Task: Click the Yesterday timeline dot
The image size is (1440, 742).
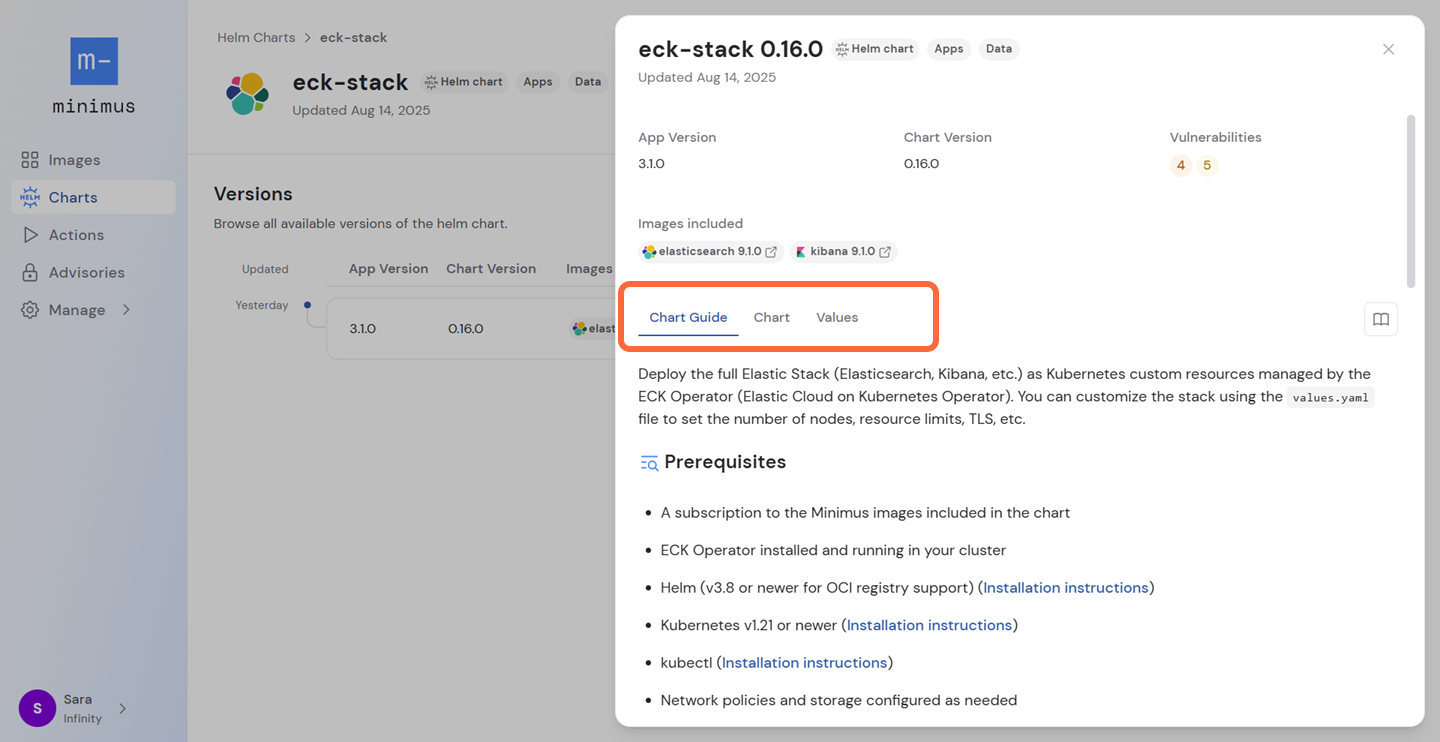Action: pos(307,305)
